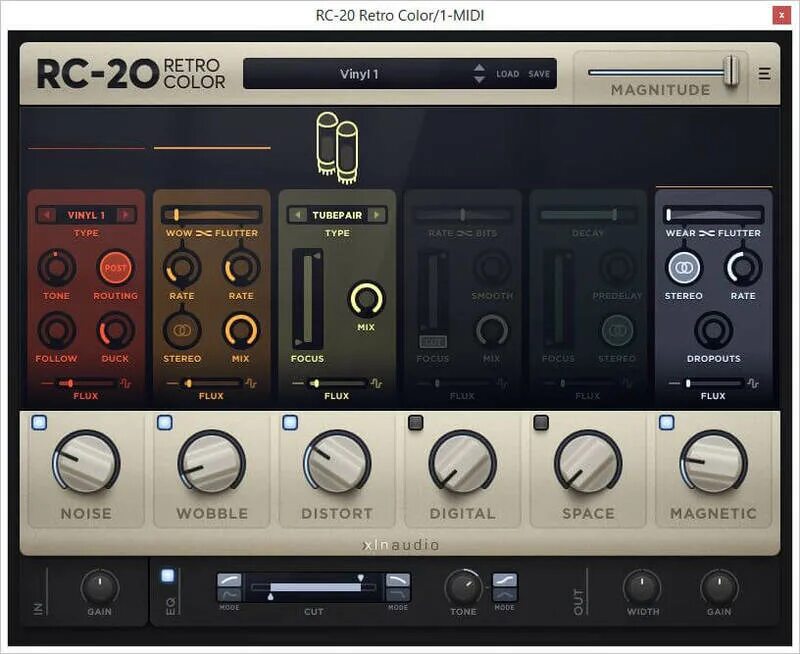Click the Space flux waveform icon
The height and width of the screenshot is (654, 800).
click(x=628, y=383)
